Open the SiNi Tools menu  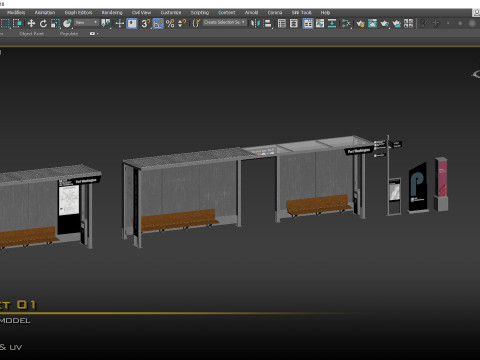click(x=302, y=12)
